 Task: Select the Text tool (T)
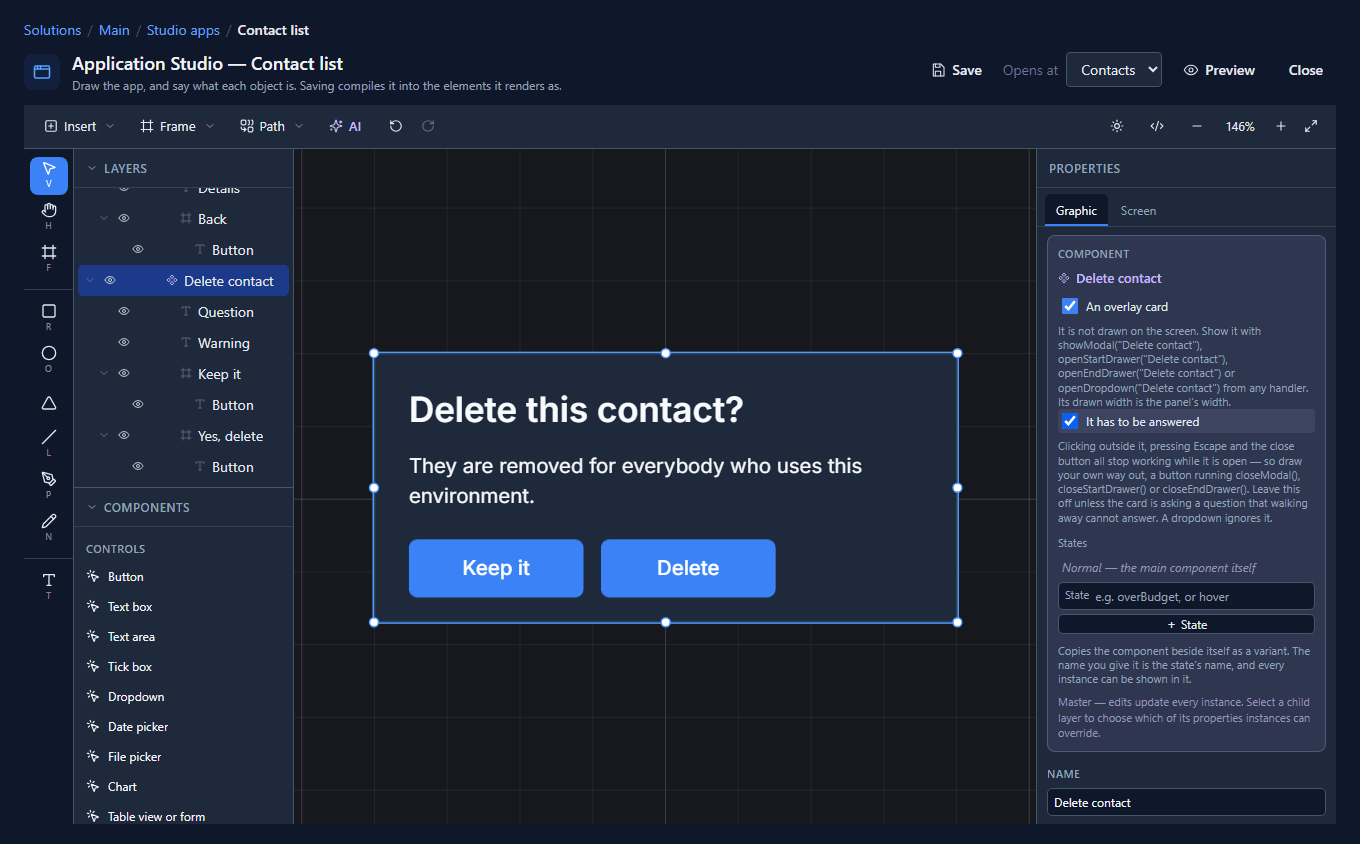pyautogui.click(x=49, y=586)
